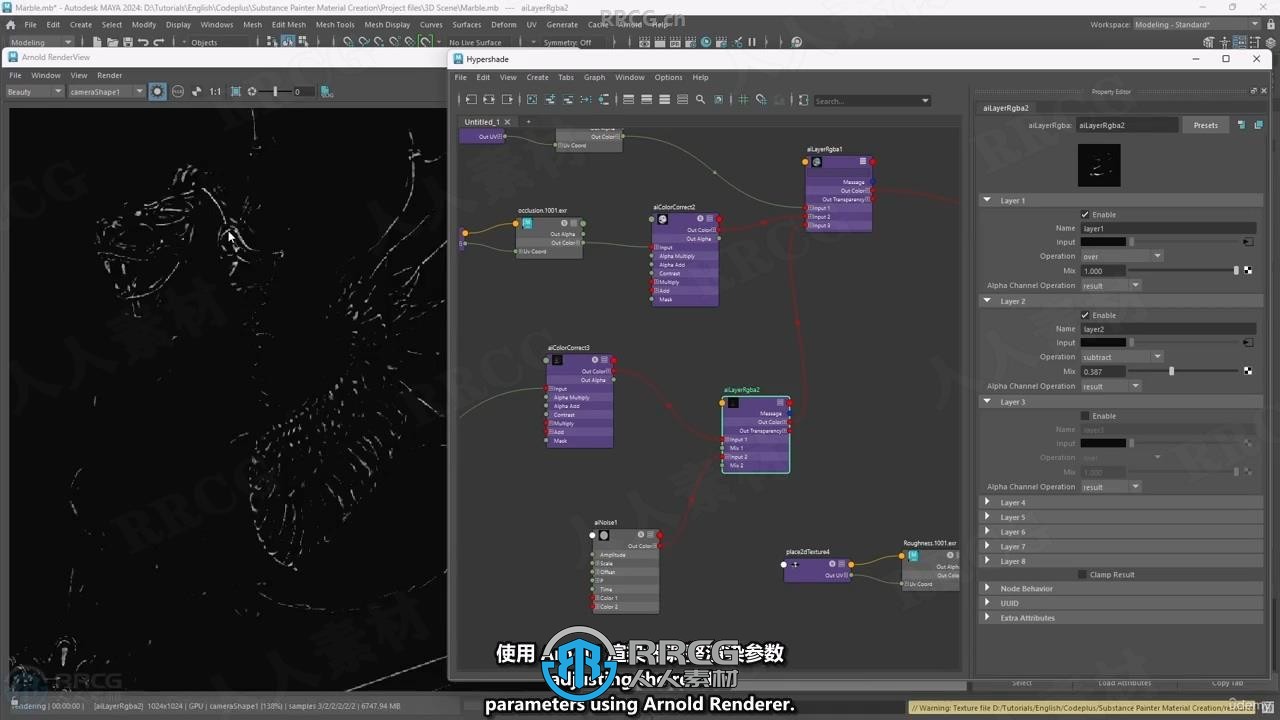Screen dimensions: 1280x720
Task: Click the Clear graph icon in Hypershade
Action: 532,100
